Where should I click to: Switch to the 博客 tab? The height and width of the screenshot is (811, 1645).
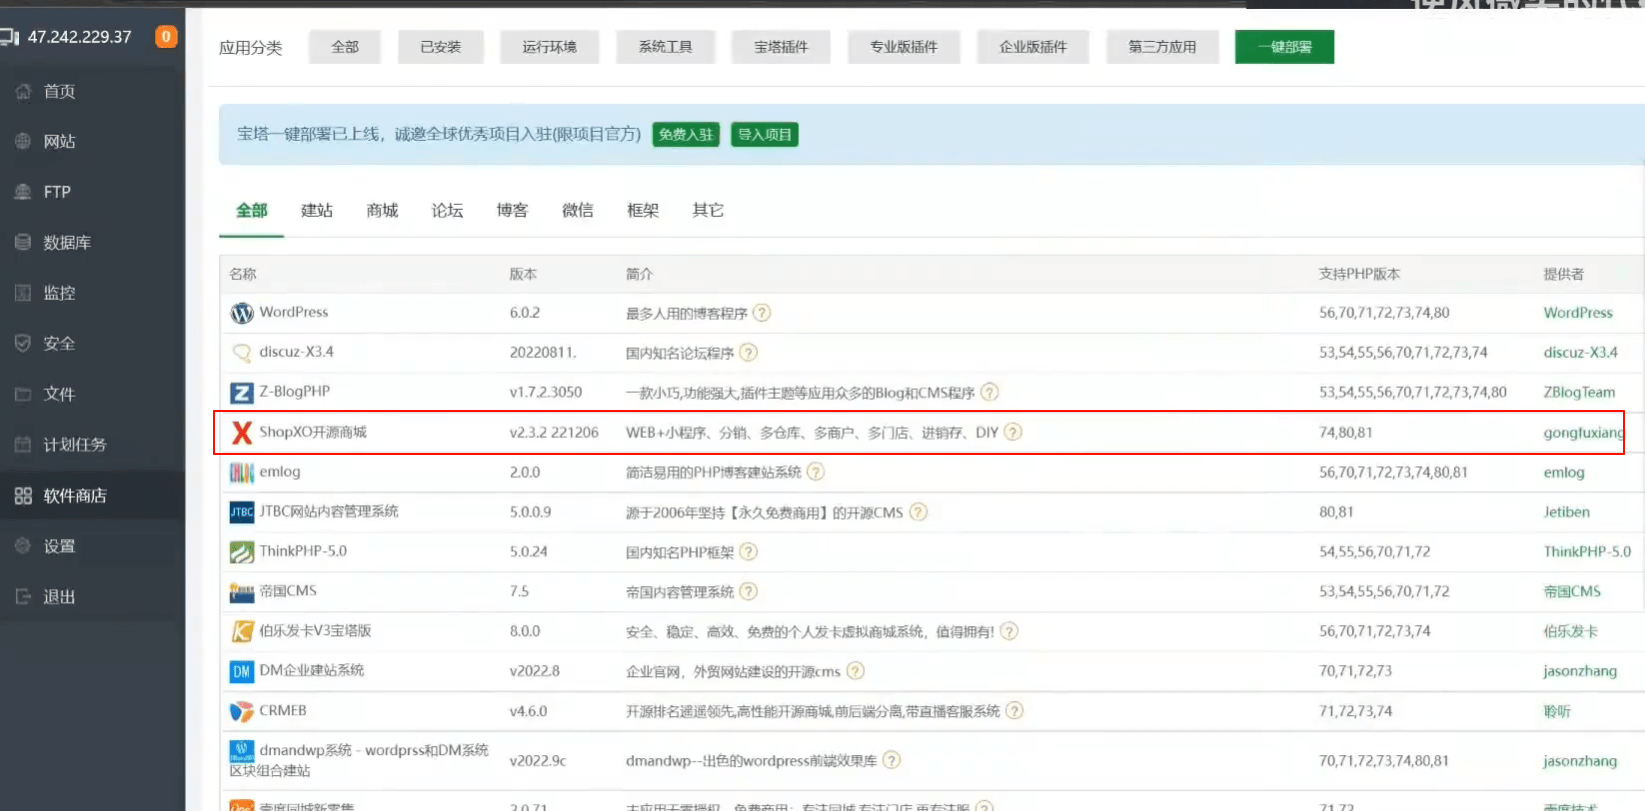point(512,210)
